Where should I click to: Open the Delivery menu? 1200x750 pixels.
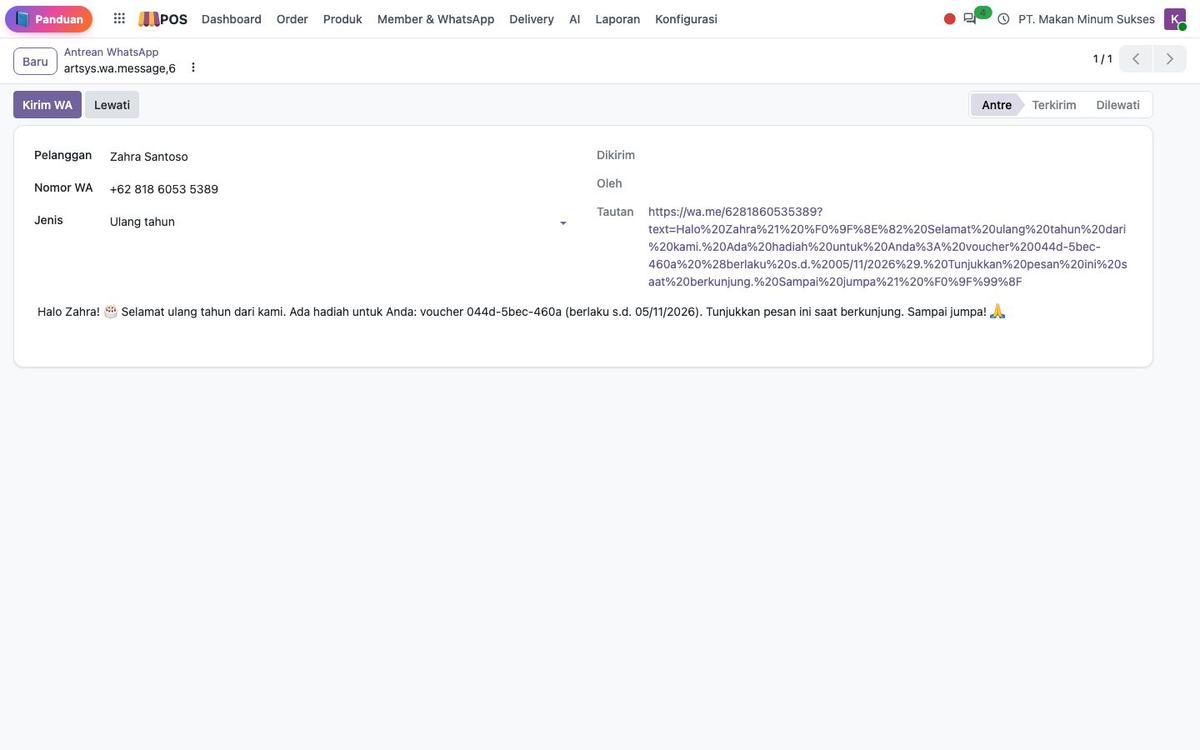531,19
